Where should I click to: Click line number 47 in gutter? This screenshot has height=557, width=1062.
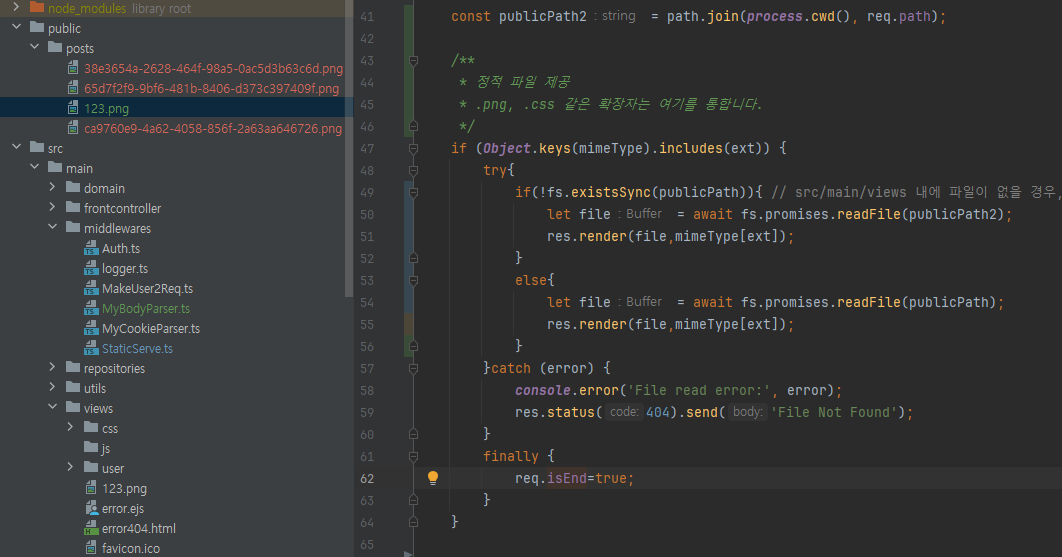click(367, 148)
